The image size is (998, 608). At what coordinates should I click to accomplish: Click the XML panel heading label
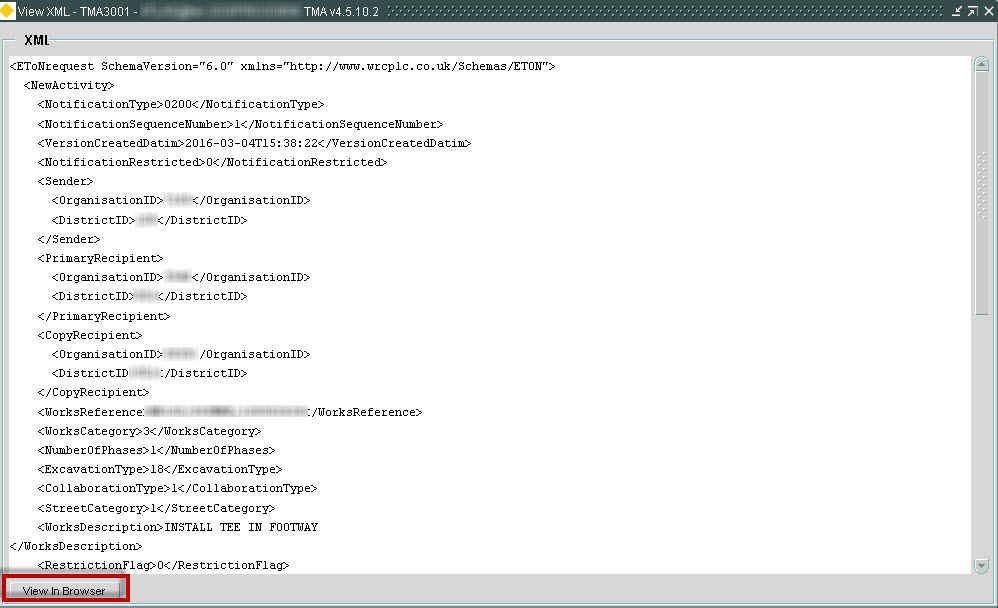[x=36, y=40]
